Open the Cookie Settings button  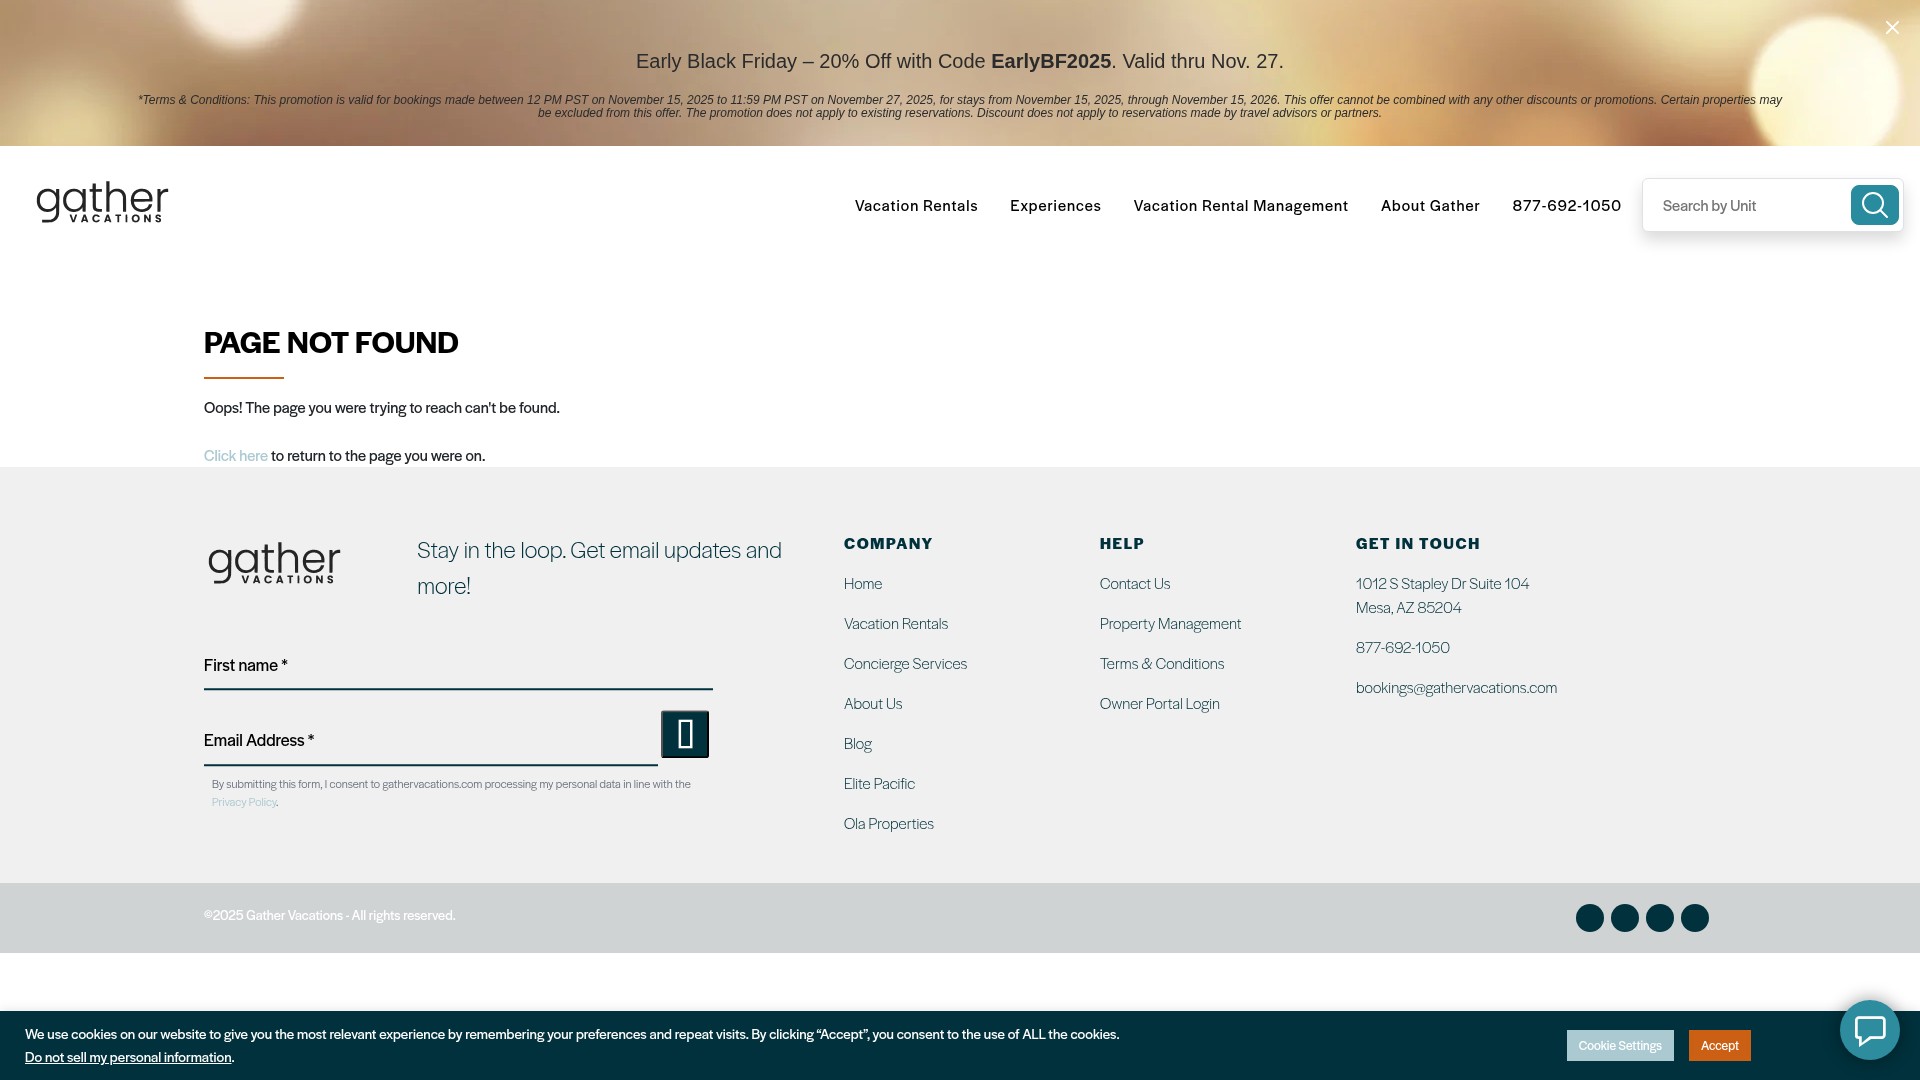click(1620, 1045)
